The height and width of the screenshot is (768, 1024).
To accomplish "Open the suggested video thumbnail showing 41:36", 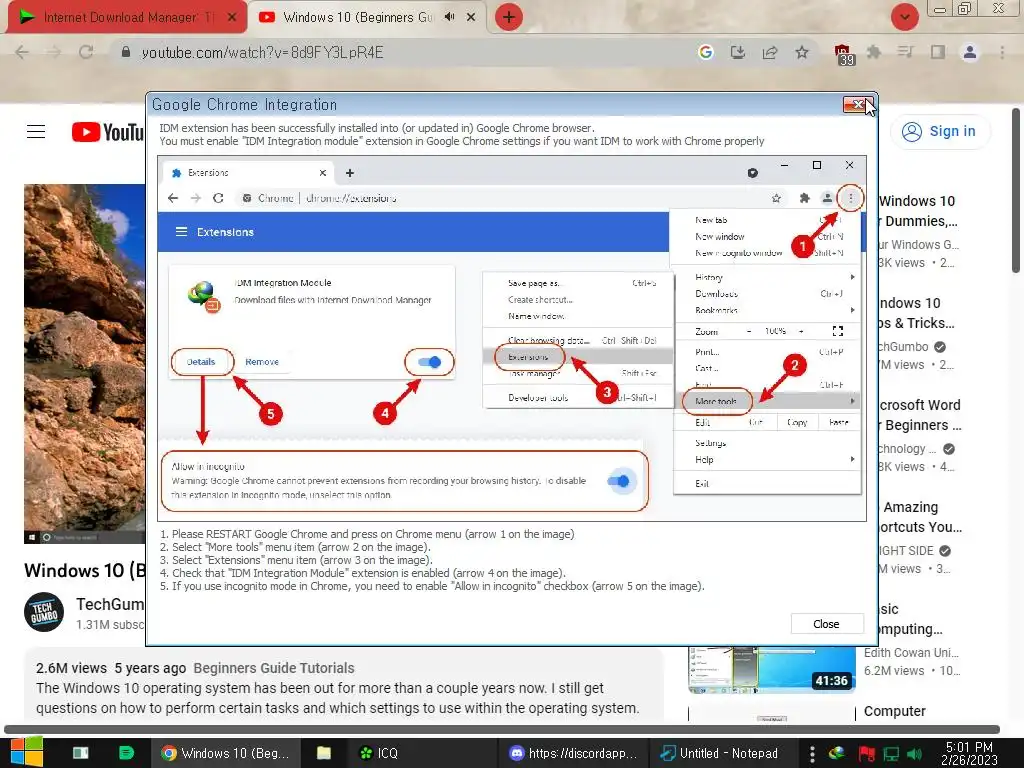I will [x=772, y=670].
